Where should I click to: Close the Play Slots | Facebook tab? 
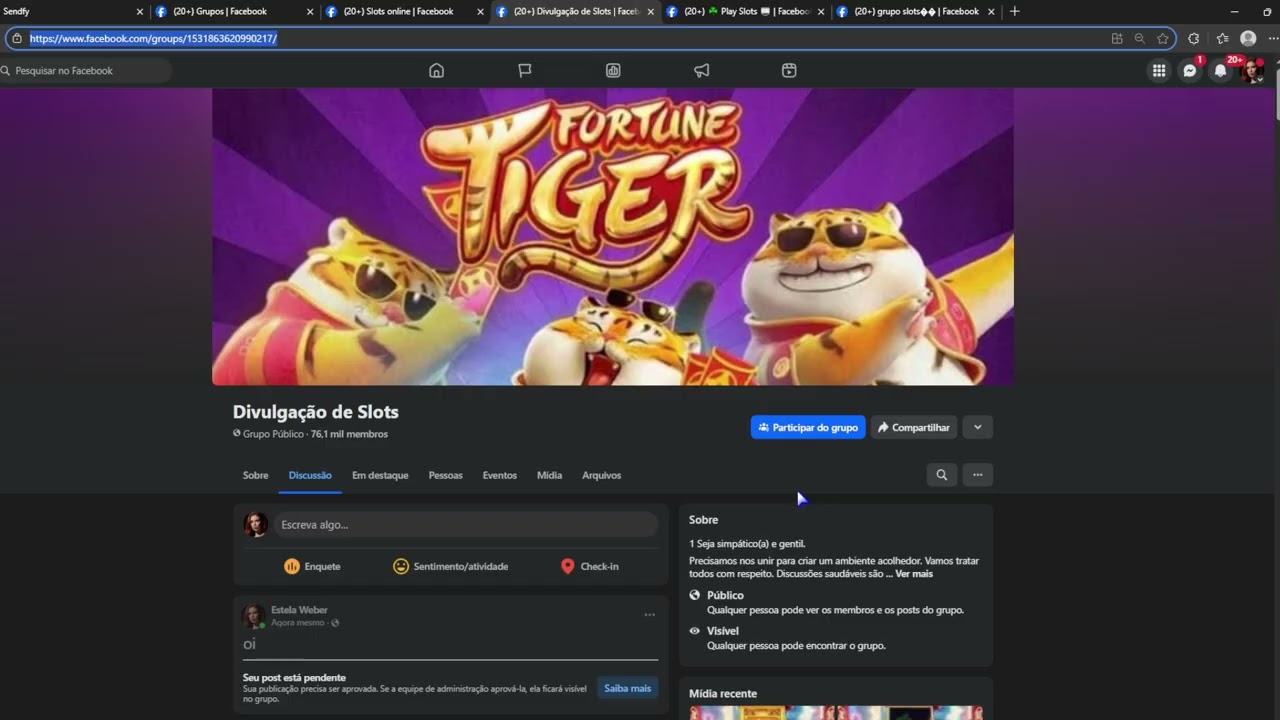coord(821,11)
